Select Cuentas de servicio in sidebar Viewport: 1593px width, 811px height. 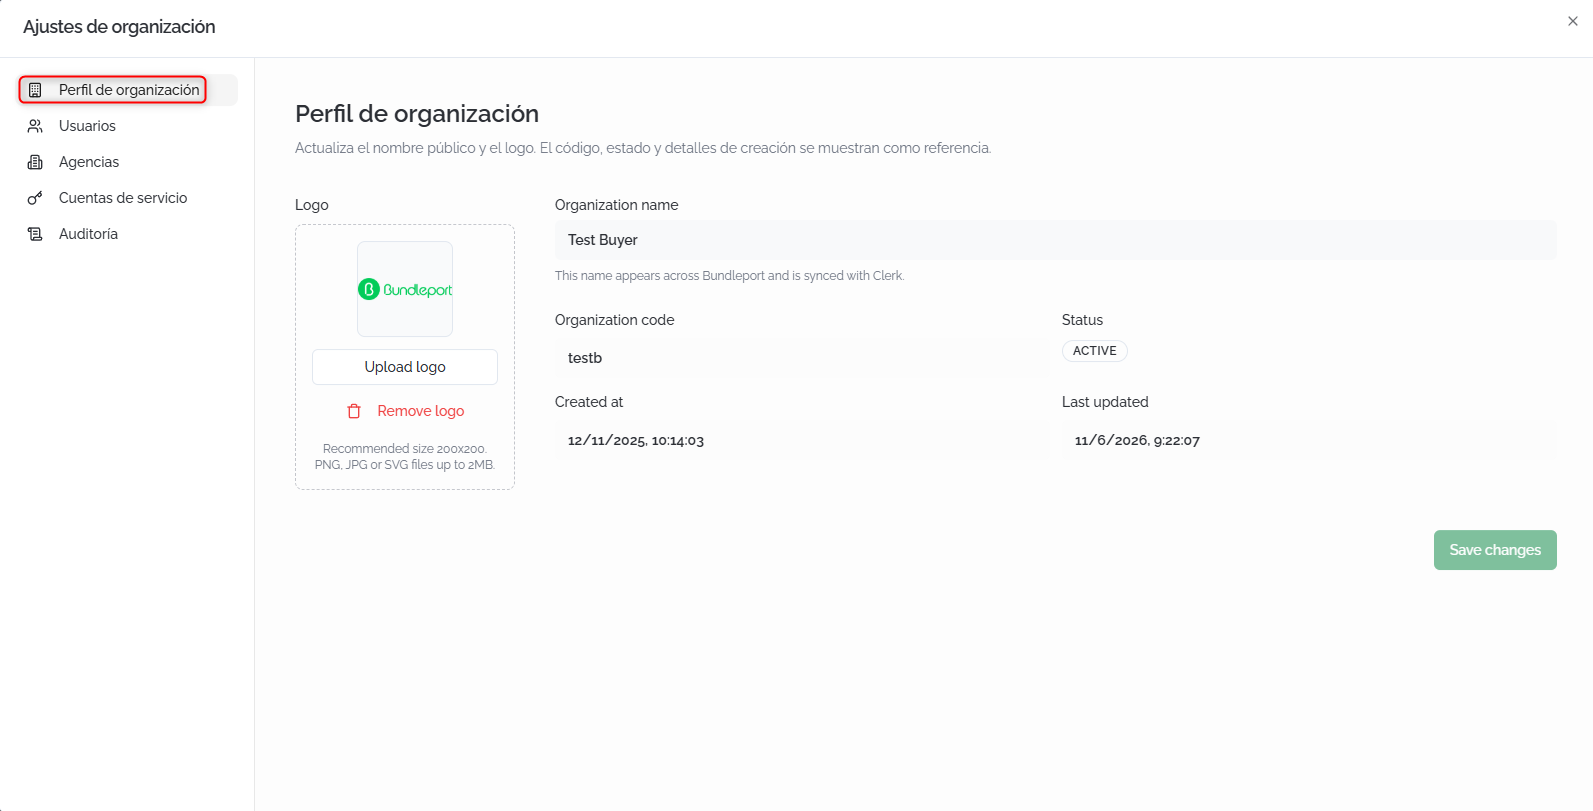point(128,198)
